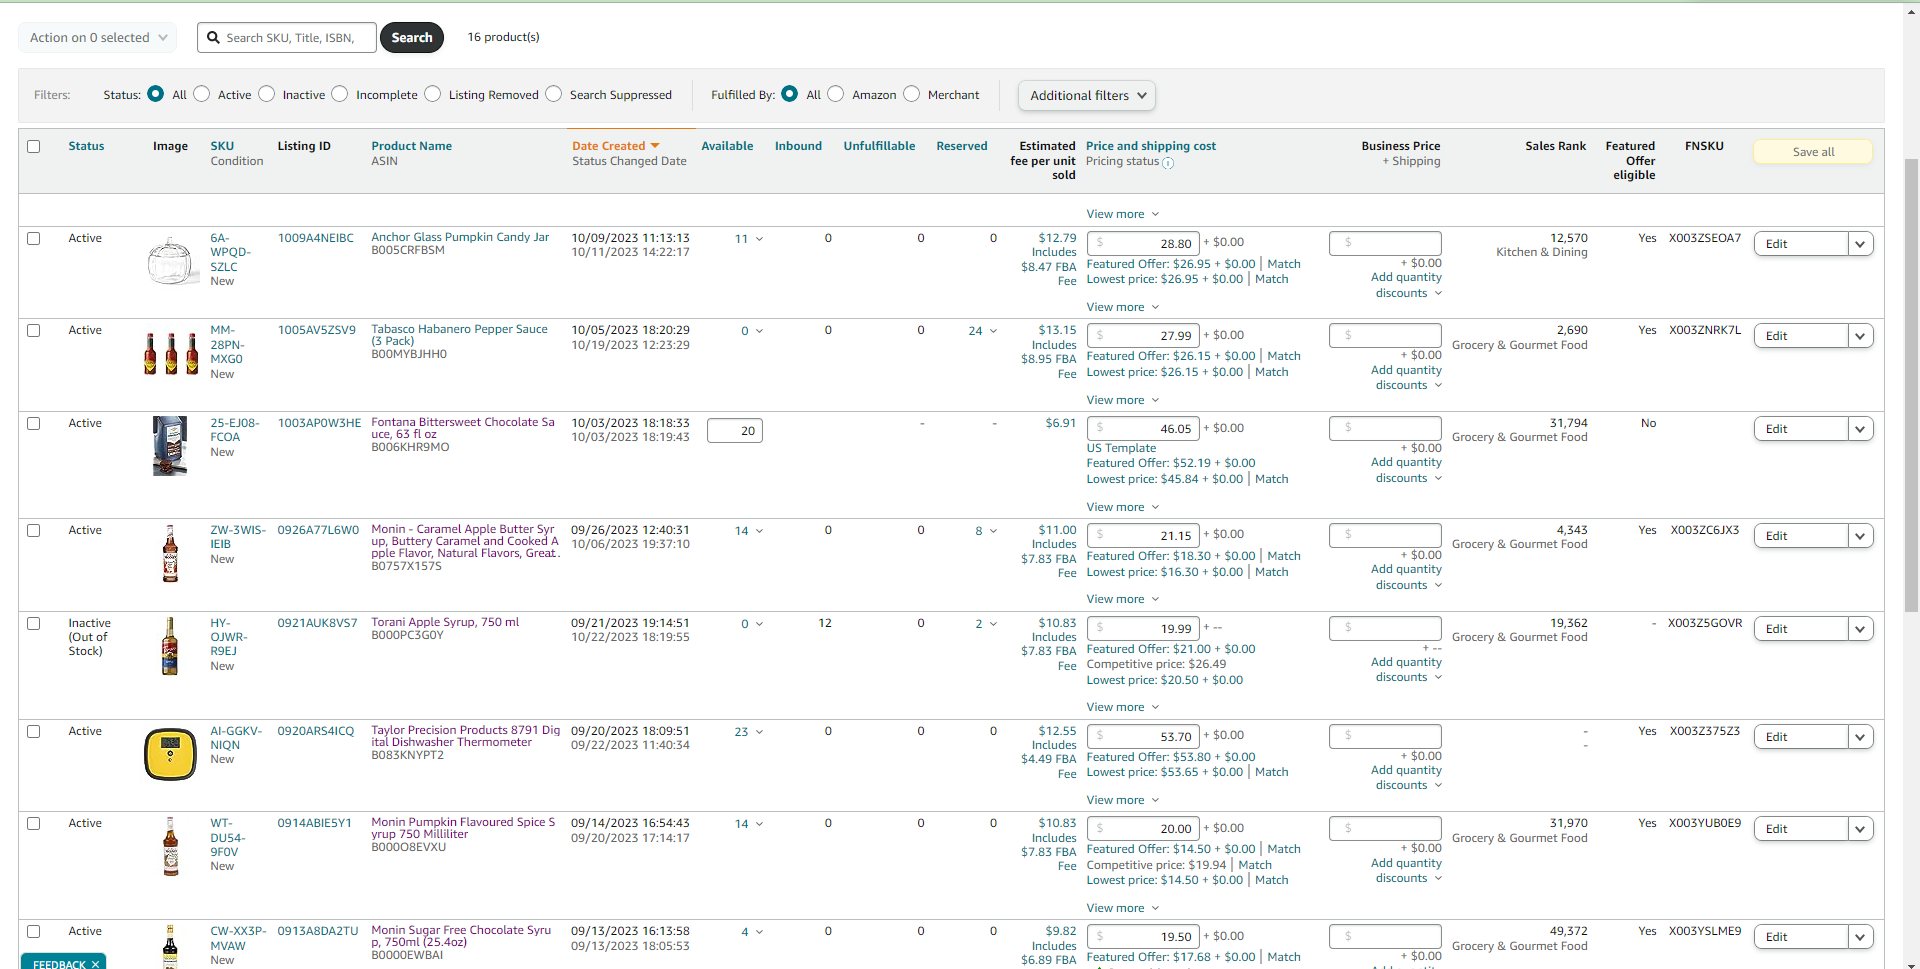Edit Fontana available quantity field 20
Image resolution: width=1920 pixels, height=969 pixels.
pos(735,431)
